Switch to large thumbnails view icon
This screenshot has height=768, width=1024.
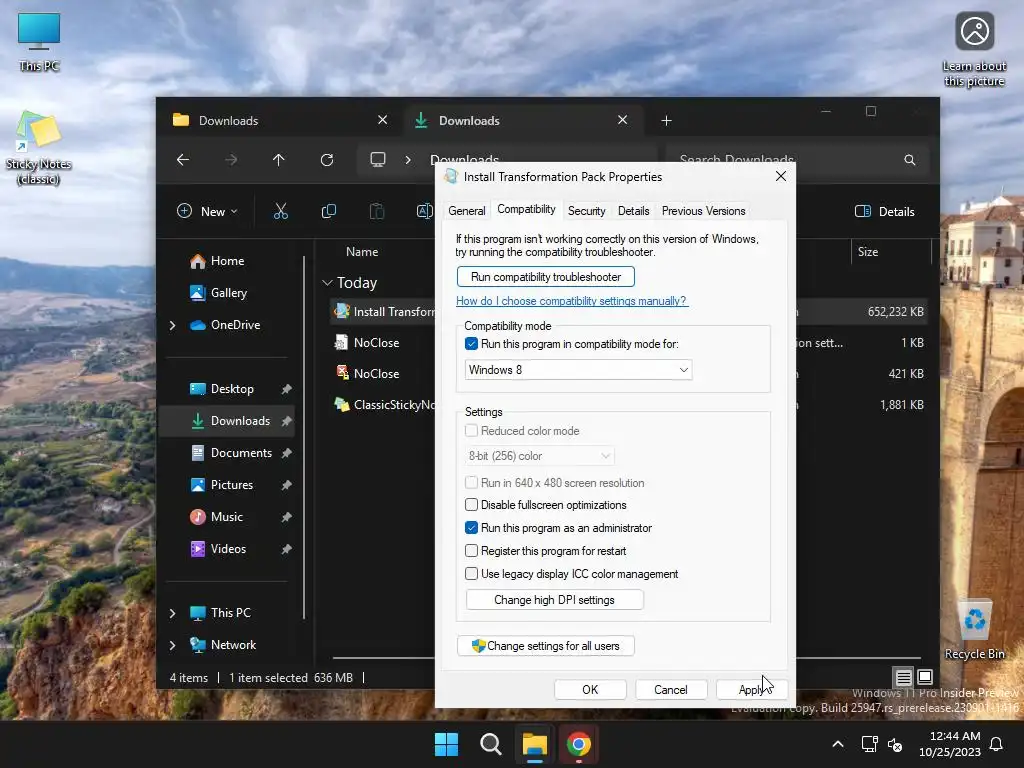click(925, 677)
